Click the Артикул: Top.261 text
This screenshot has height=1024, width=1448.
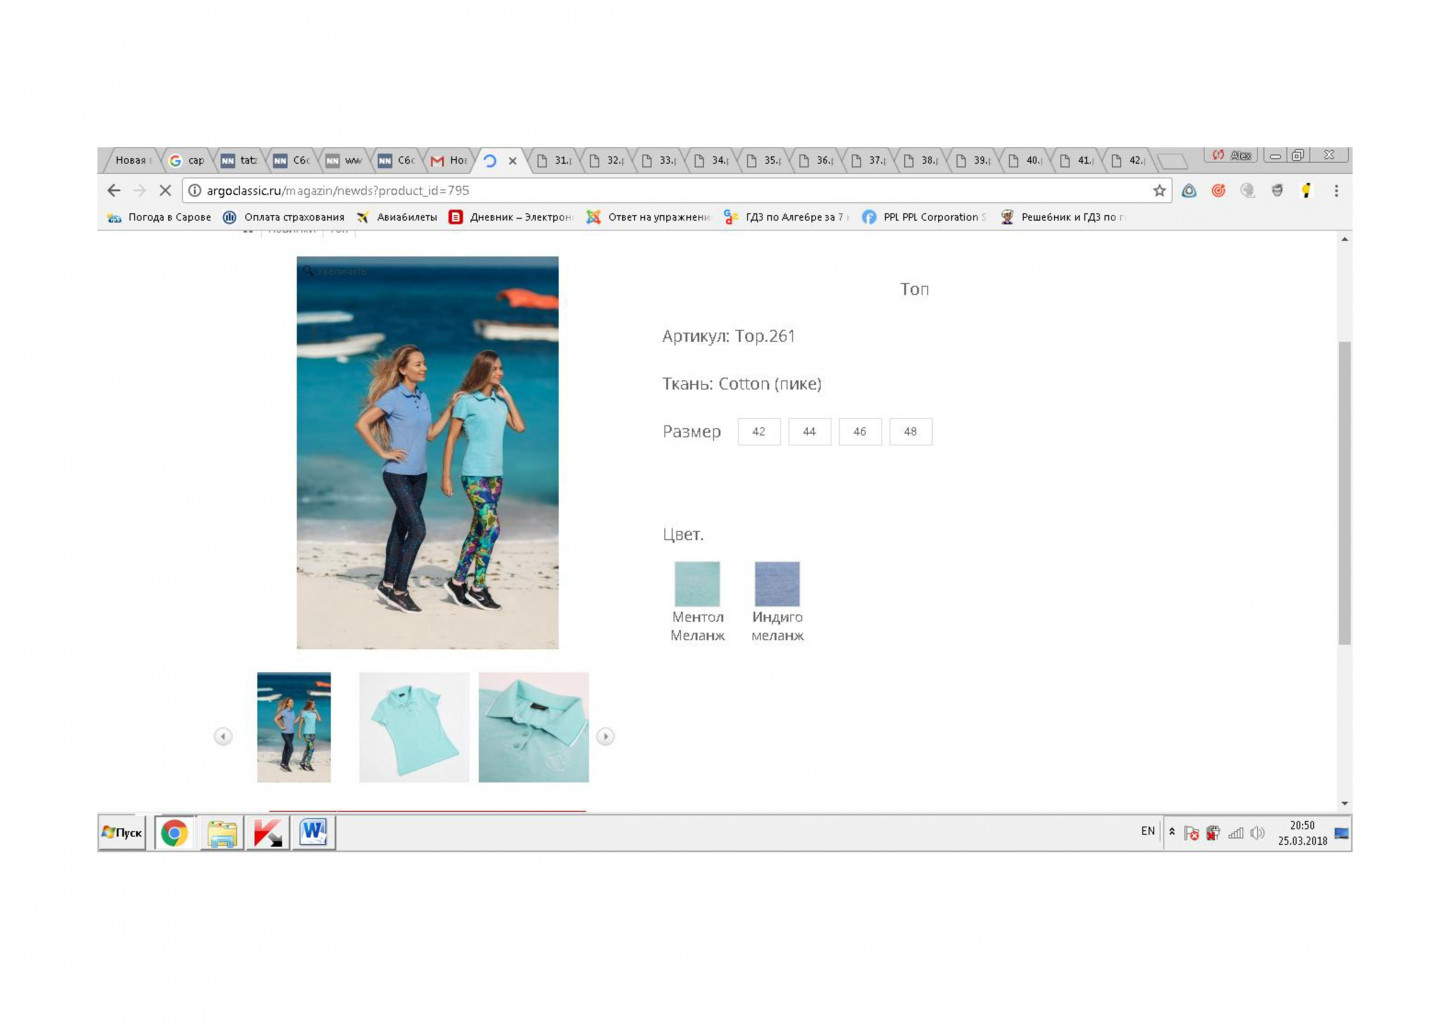[728, 336]
